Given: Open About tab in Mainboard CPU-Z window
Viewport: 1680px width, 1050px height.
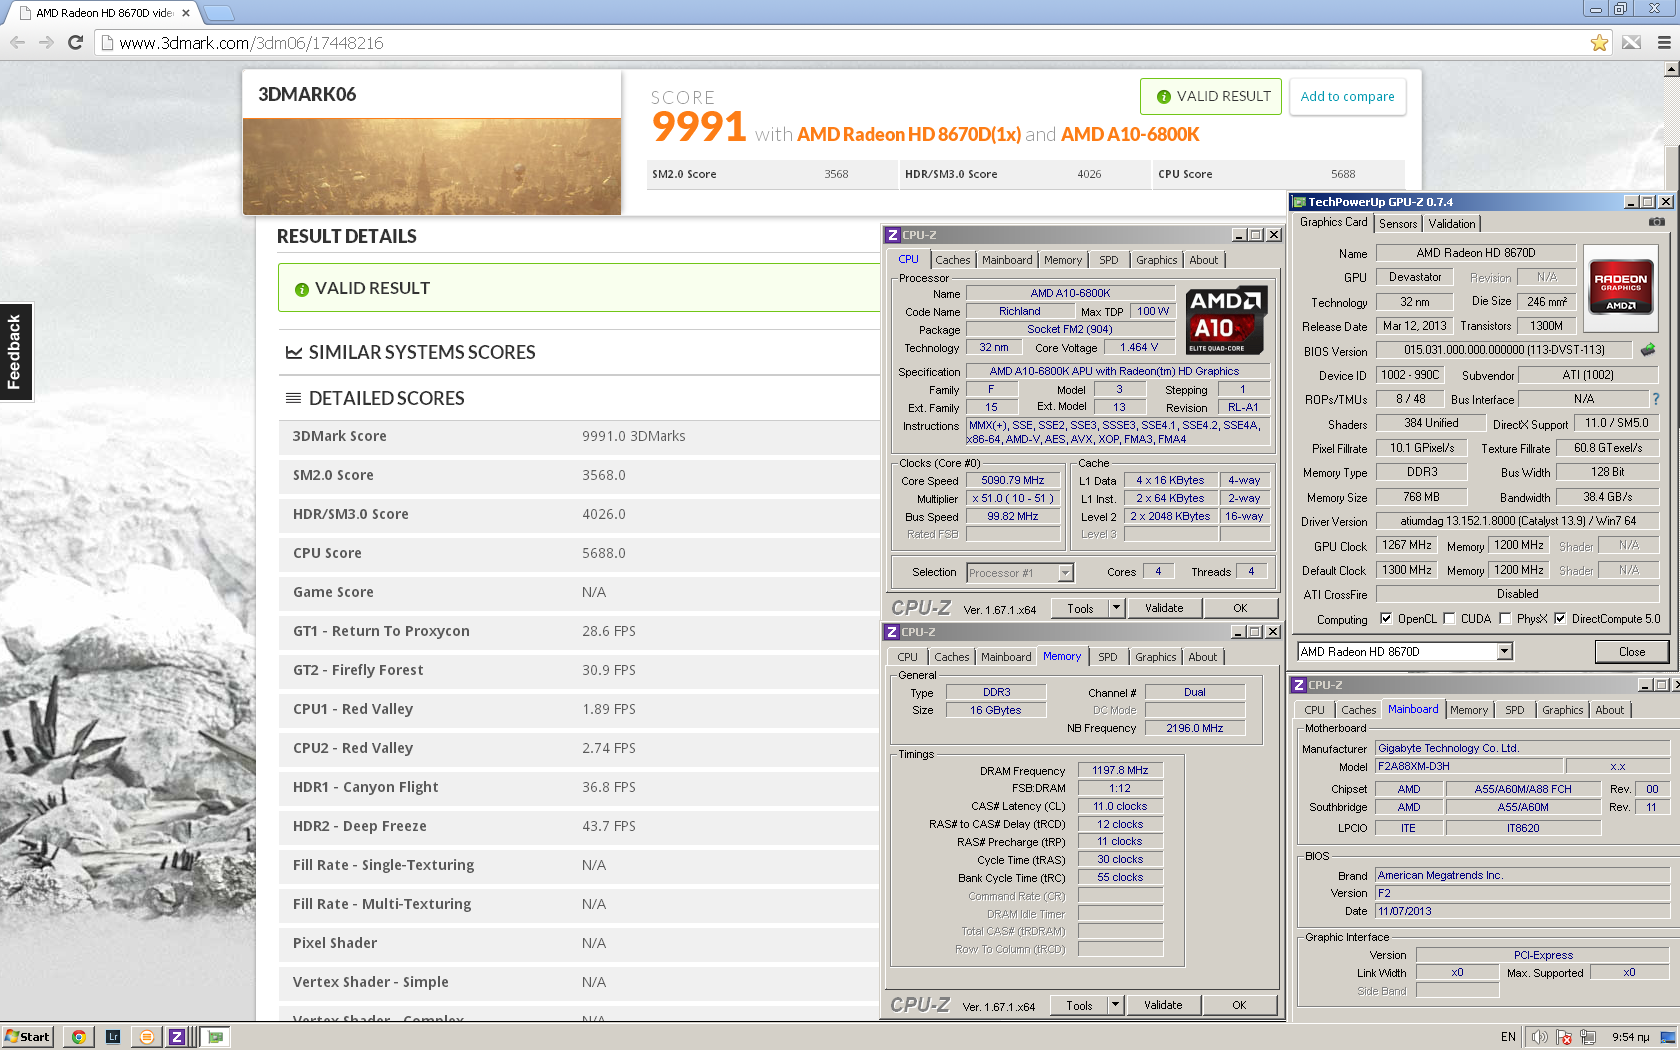Looking at the screenshot, I should click(1609, 710).
